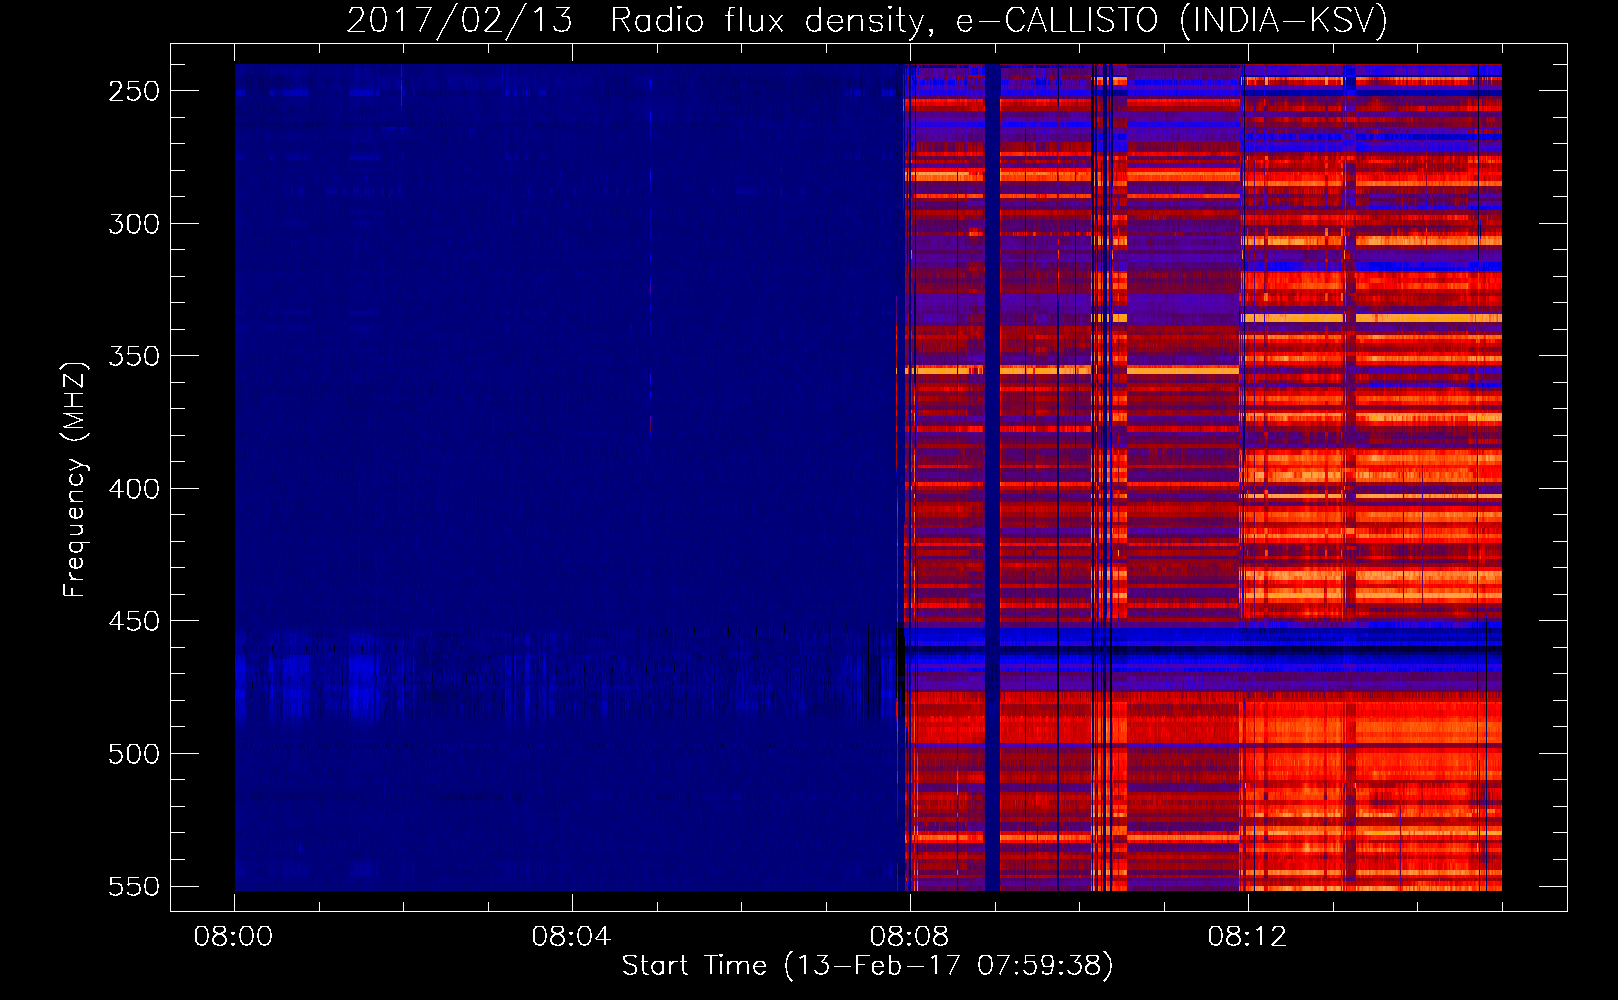Select the 250 frequency tick label
This screenshot has width=1618, height=1000.
point(134,91)
